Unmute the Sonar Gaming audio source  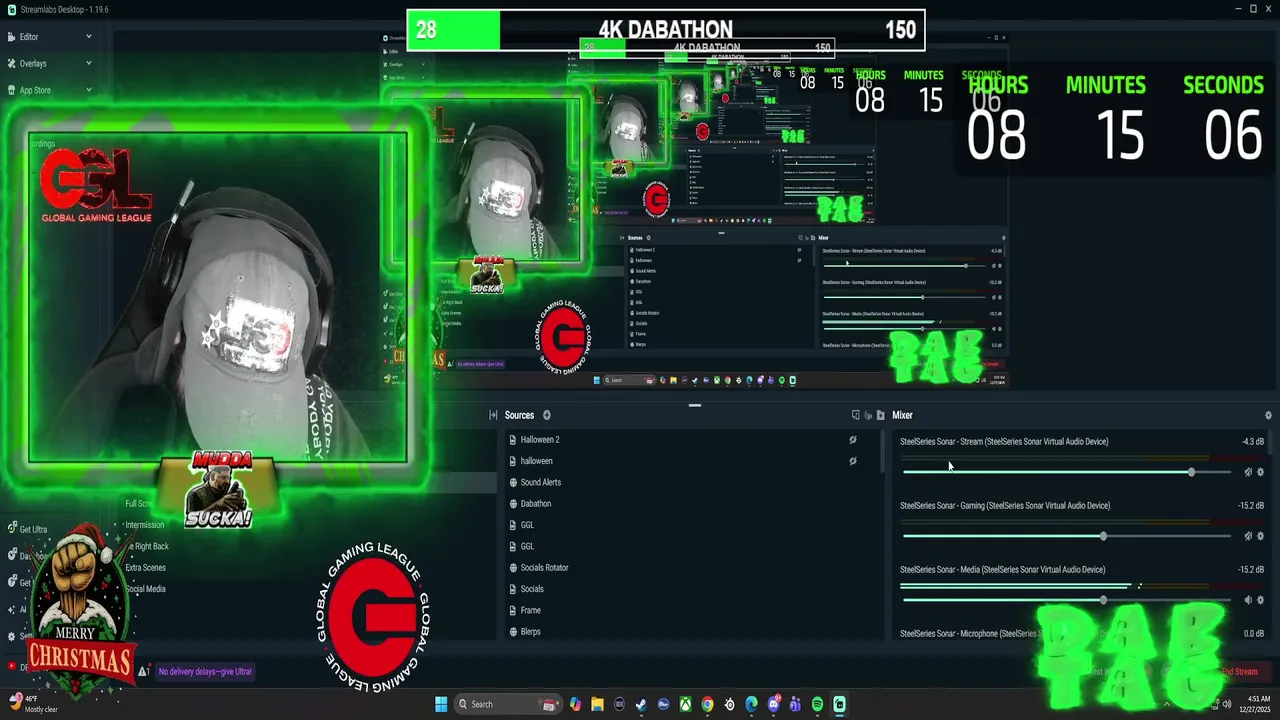click(x=1248, y=536)
